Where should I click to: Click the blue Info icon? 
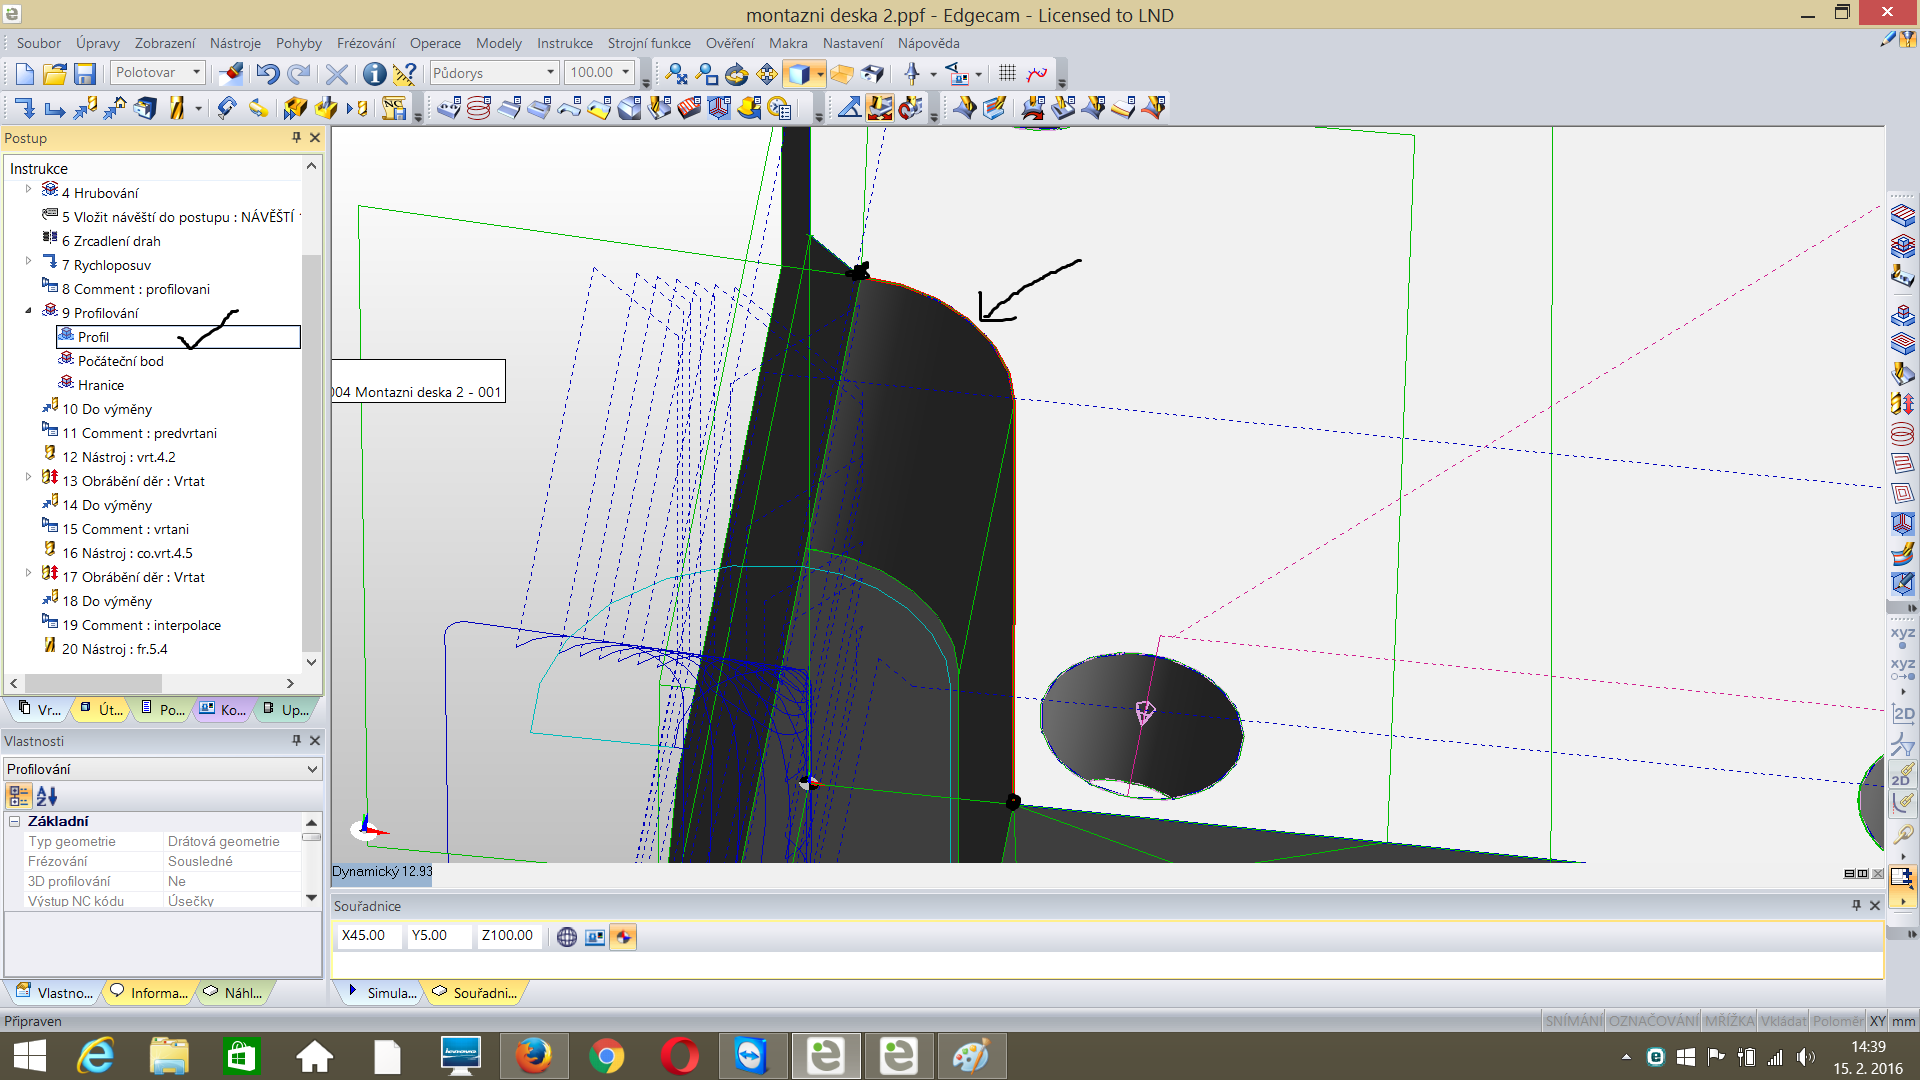pos(374,74)
